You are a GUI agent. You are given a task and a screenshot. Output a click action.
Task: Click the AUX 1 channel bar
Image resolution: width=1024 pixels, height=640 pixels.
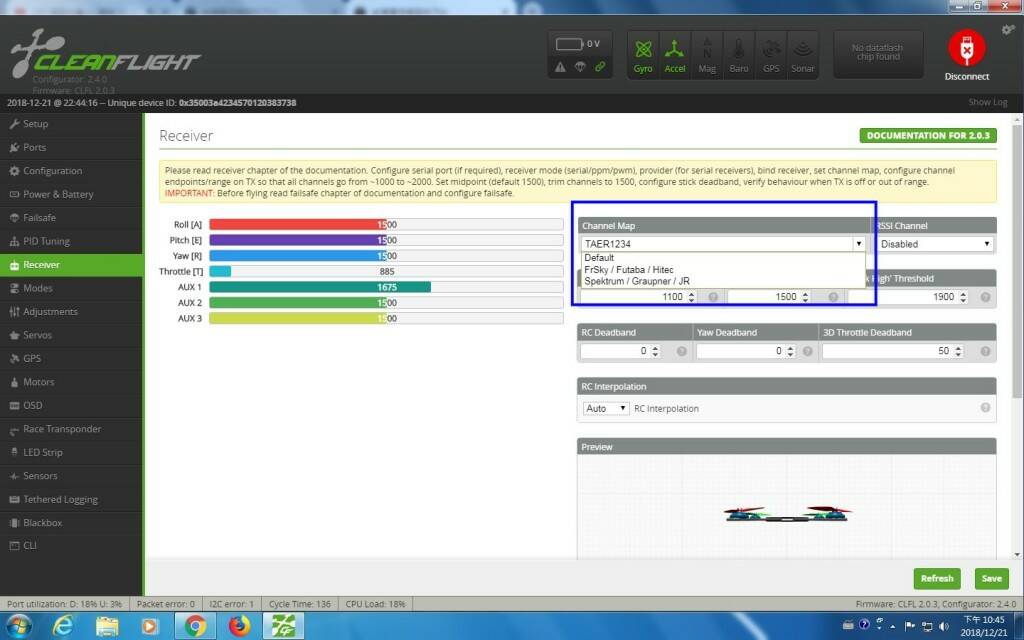pyautogui.click(x=386, y=287)
